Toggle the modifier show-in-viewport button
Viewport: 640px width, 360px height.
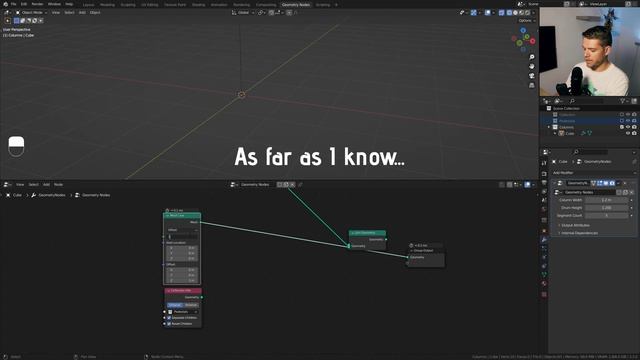click(606, 183)
